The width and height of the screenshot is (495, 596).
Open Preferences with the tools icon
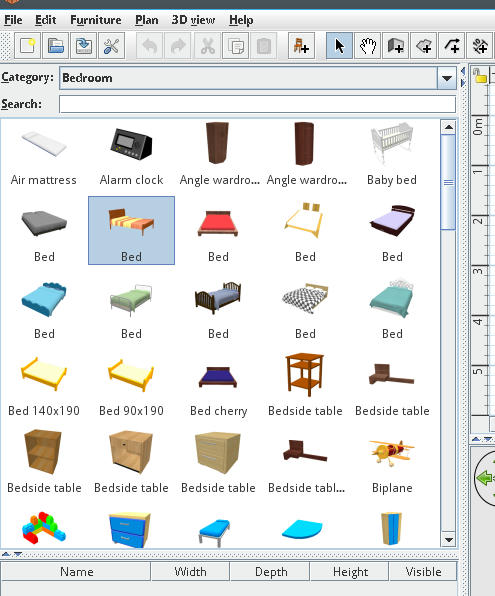point(111,46)
